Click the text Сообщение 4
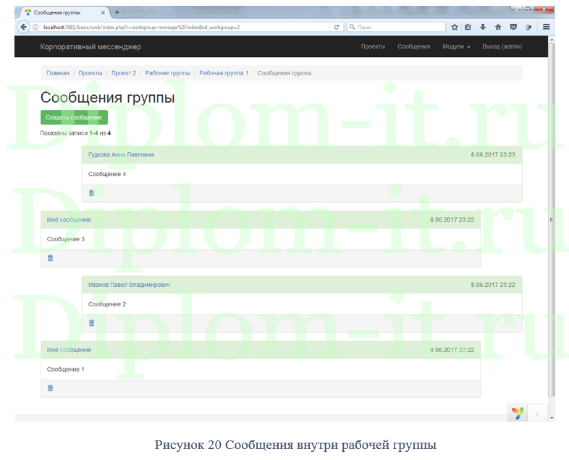Screen dimensions: 569x460 coord(107,174)
